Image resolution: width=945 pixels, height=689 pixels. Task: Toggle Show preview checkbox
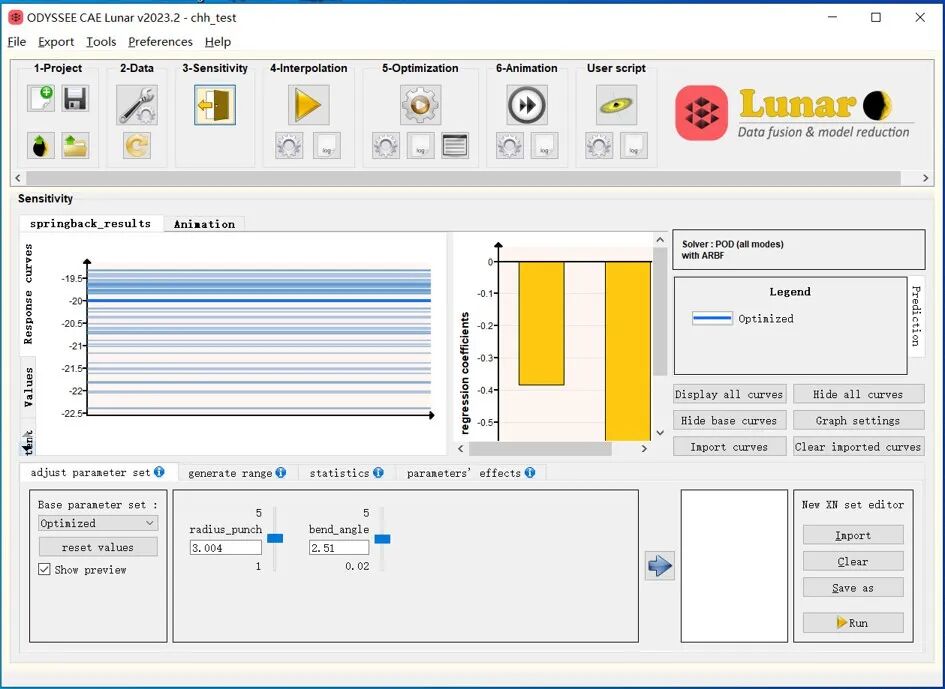pyautogui.click(x=44, y=569)
